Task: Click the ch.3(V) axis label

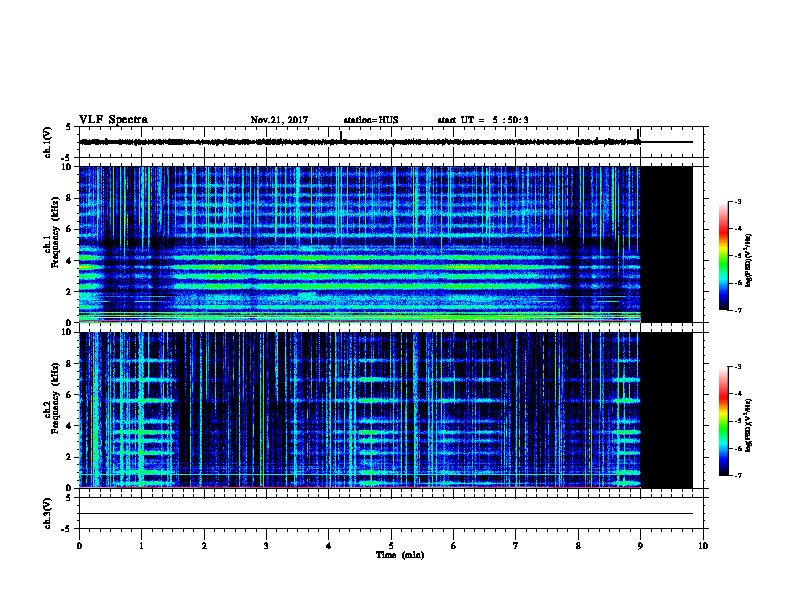Action: [48, 513]
